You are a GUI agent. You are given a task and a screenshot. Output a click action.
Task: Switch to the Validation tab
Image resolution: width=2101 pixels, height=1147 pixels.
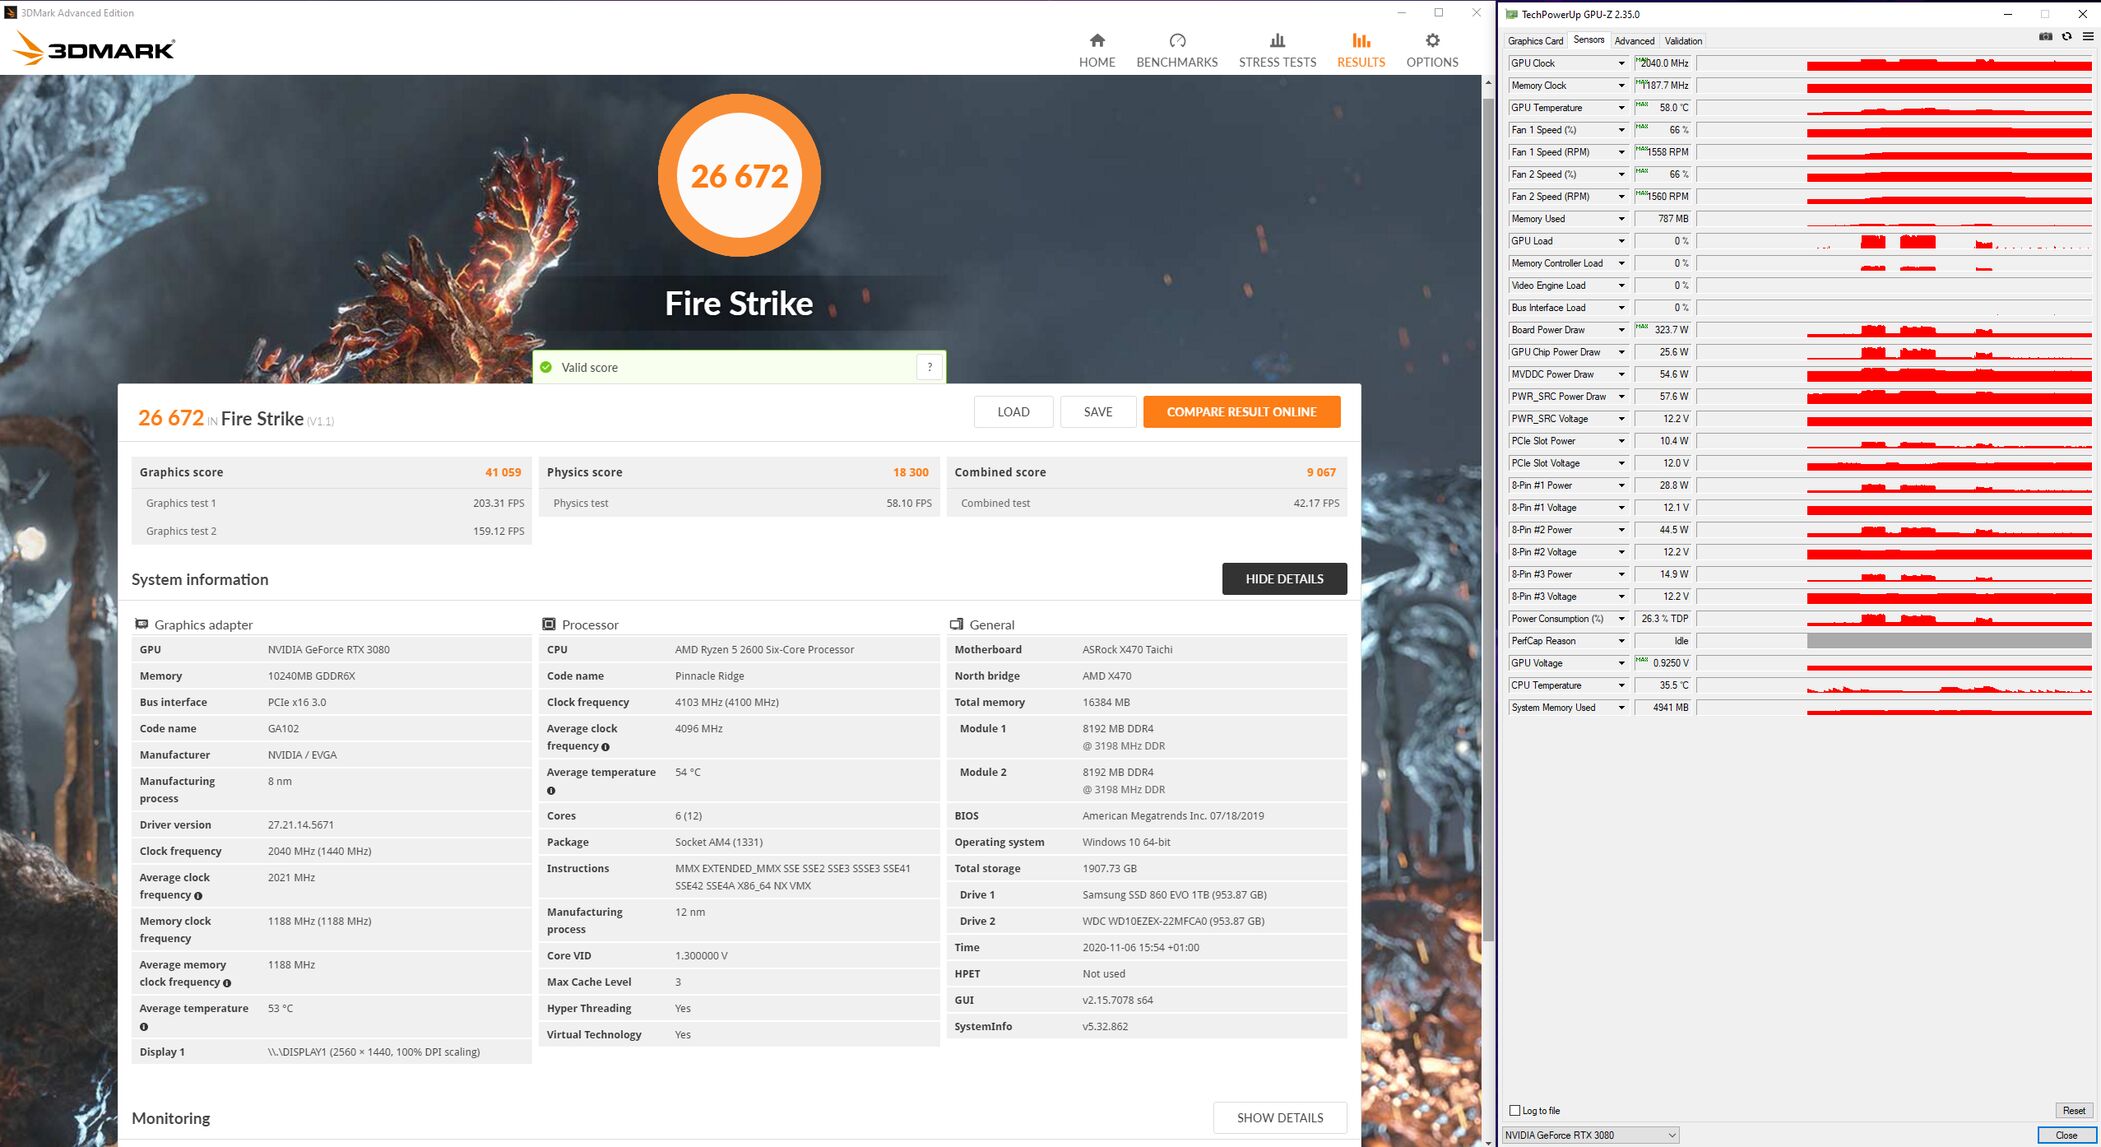click(1683, 41)
